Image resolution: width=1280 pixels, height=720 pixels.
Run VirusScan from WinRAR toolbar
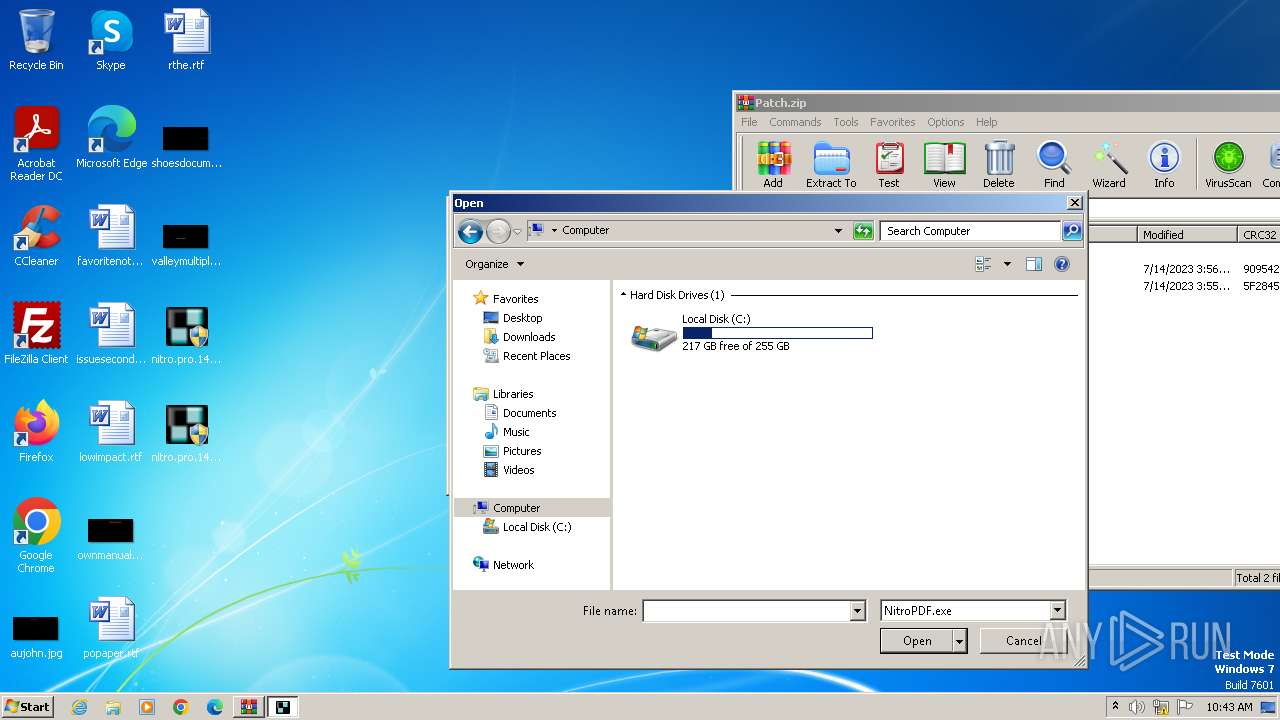coord(1228,165)
